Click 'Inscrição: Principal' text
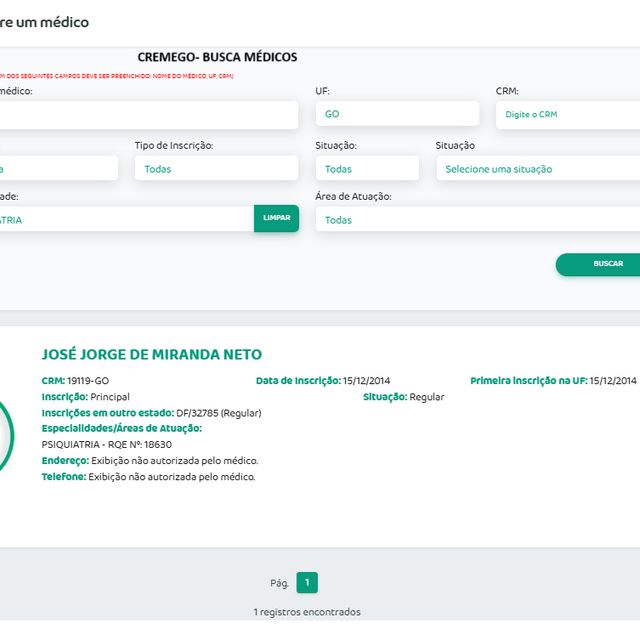 [x=86, y=397]
